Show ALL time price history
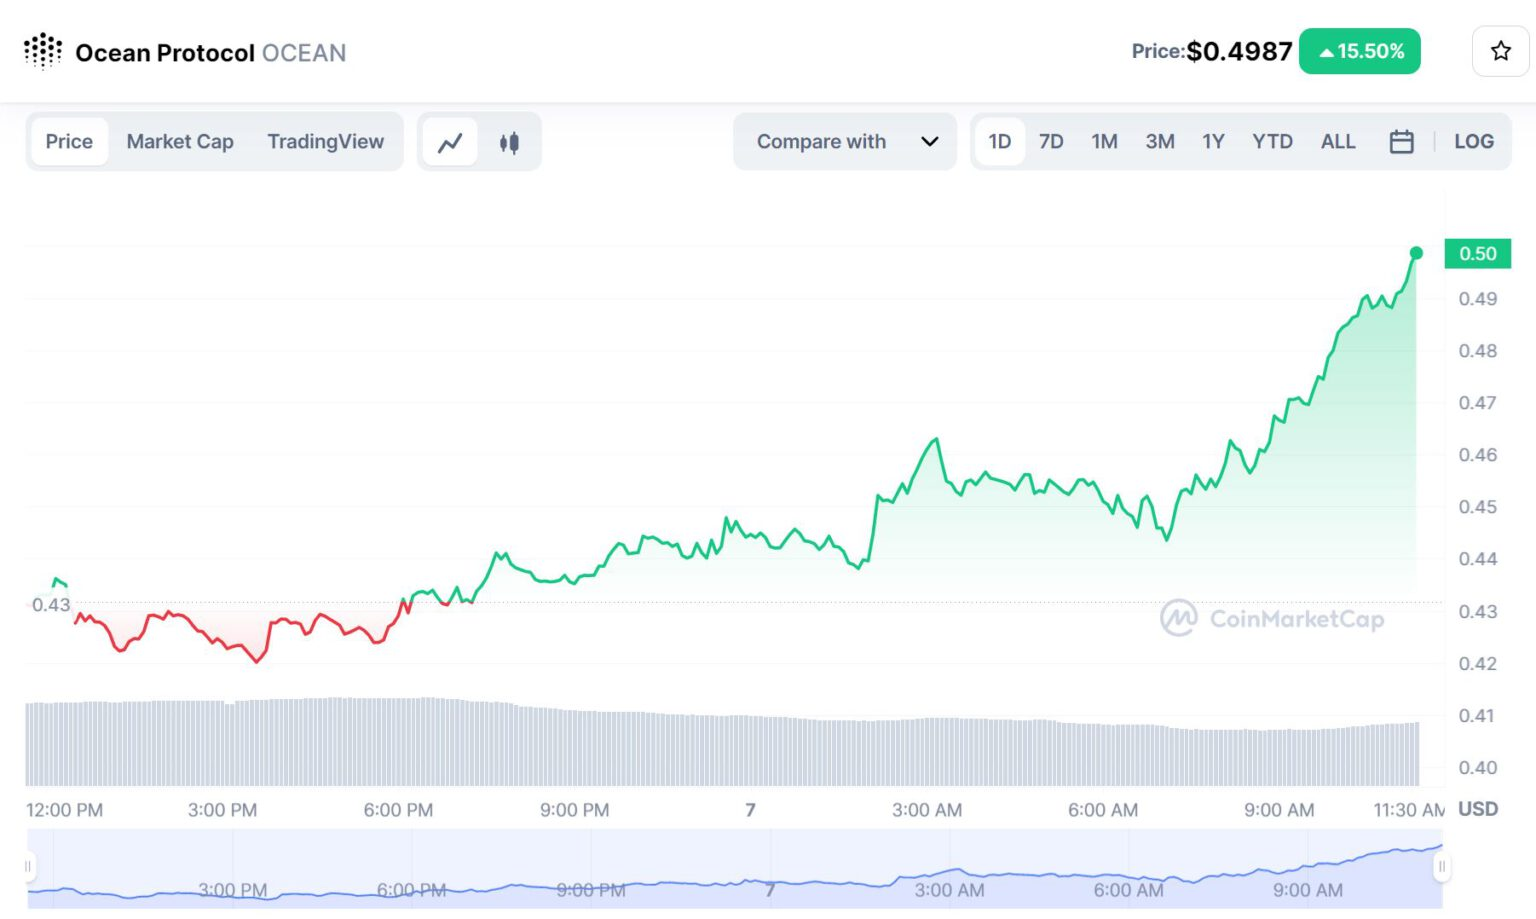Image resolution: width=1536 pixels, height=919 pixels. 1338,142
